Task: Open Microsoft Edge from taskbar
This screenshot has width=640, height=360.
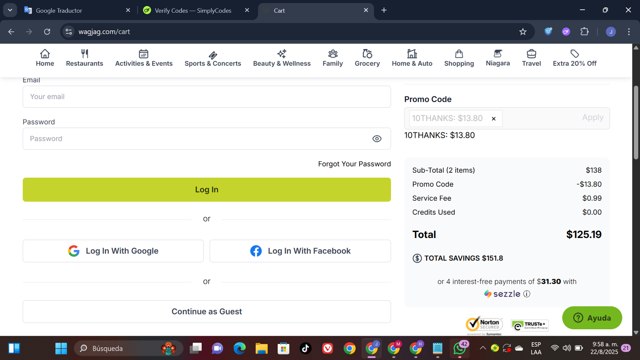Action: coord(240,348)
